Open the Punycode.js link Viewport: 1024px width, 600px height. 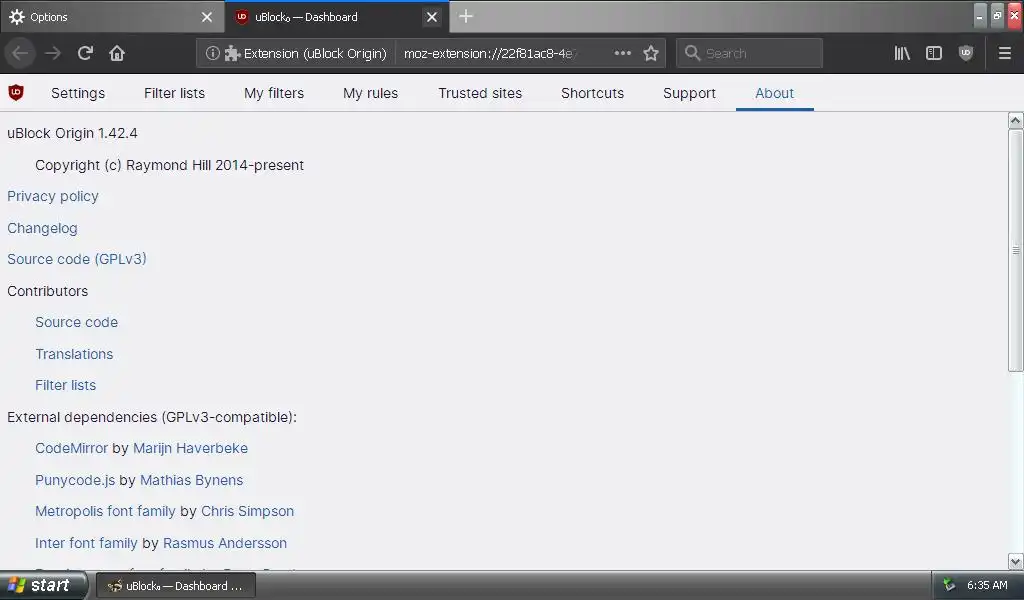75,480
